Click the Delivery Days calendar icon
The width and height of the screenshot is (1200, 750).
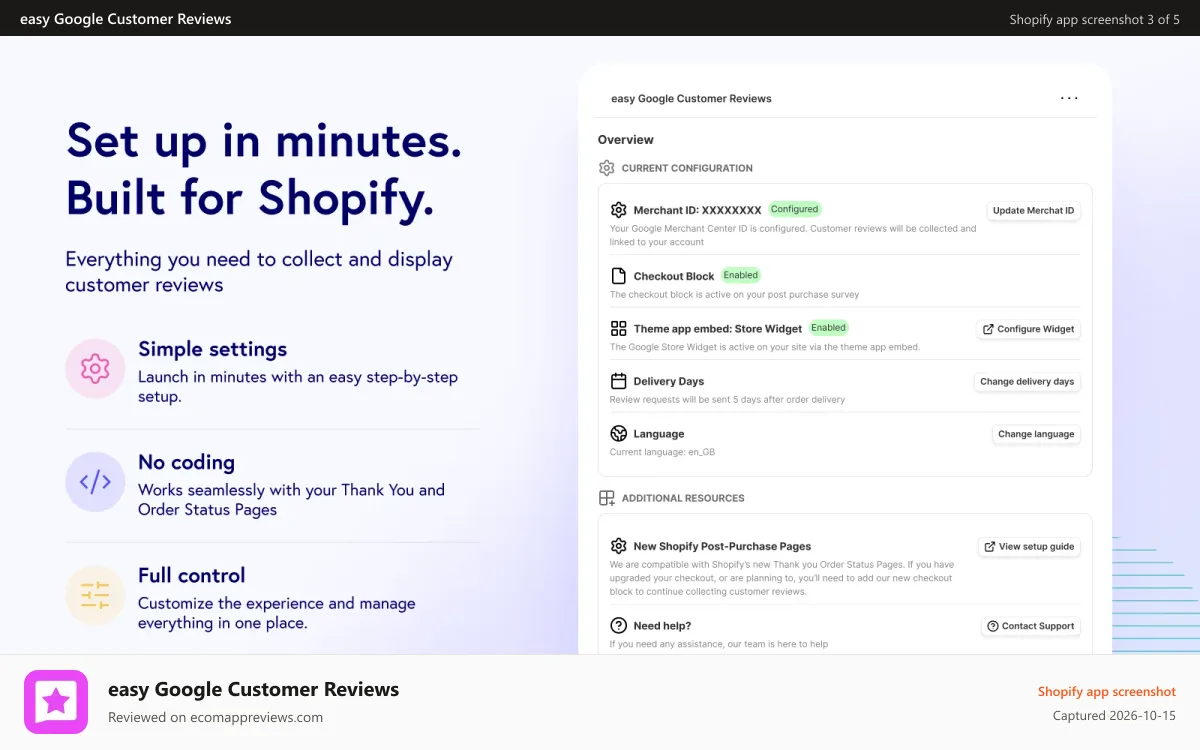coord(618,381)
